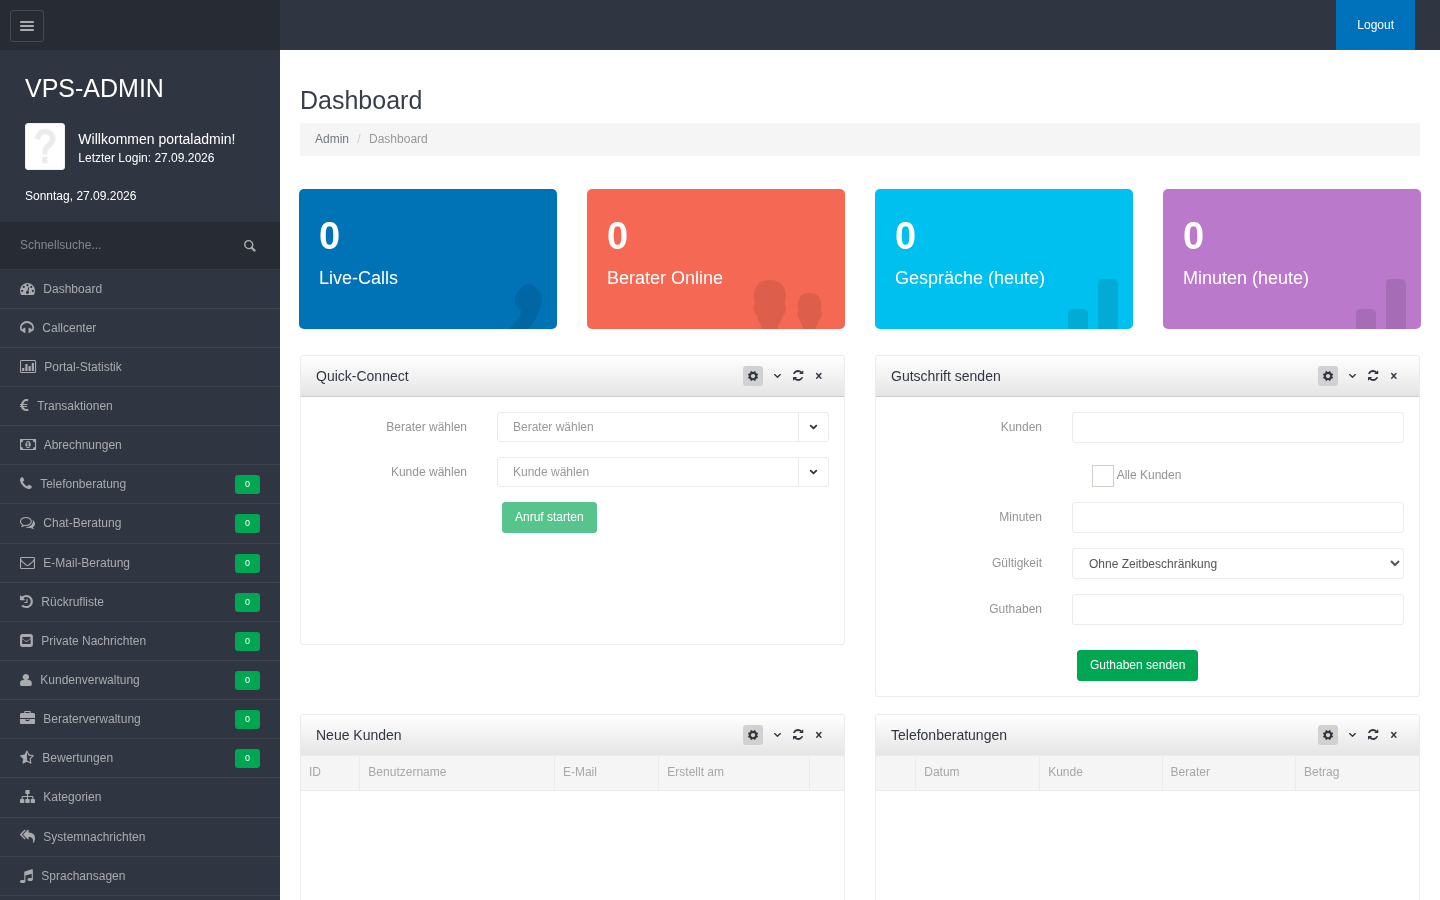Screen dimensions: 1440x900
Task: Click the Guthaben senden button
Action: [x=1137, y=665]
